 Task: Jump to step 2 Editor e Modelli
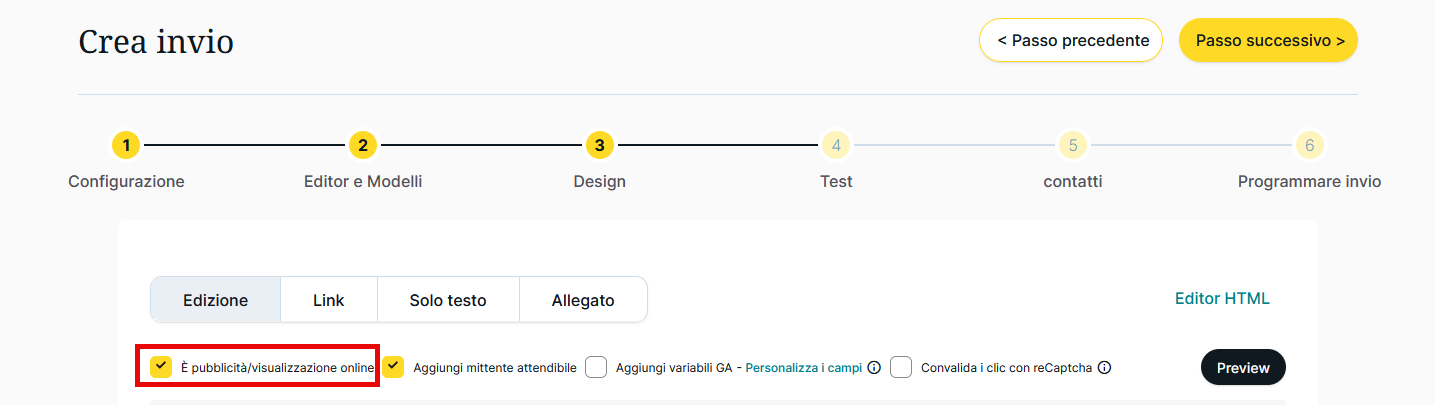click(363, 146)
